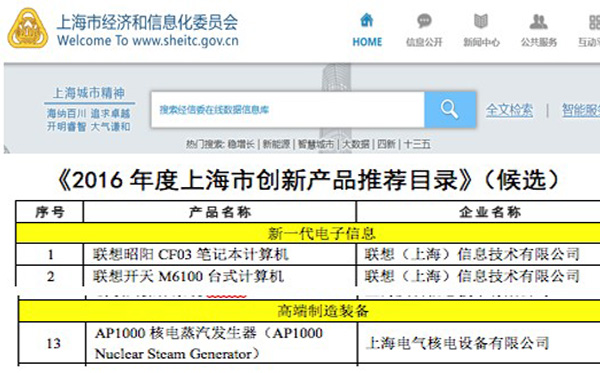
Task: Click hot search keyword 大数据
Action: coord(355,144)
